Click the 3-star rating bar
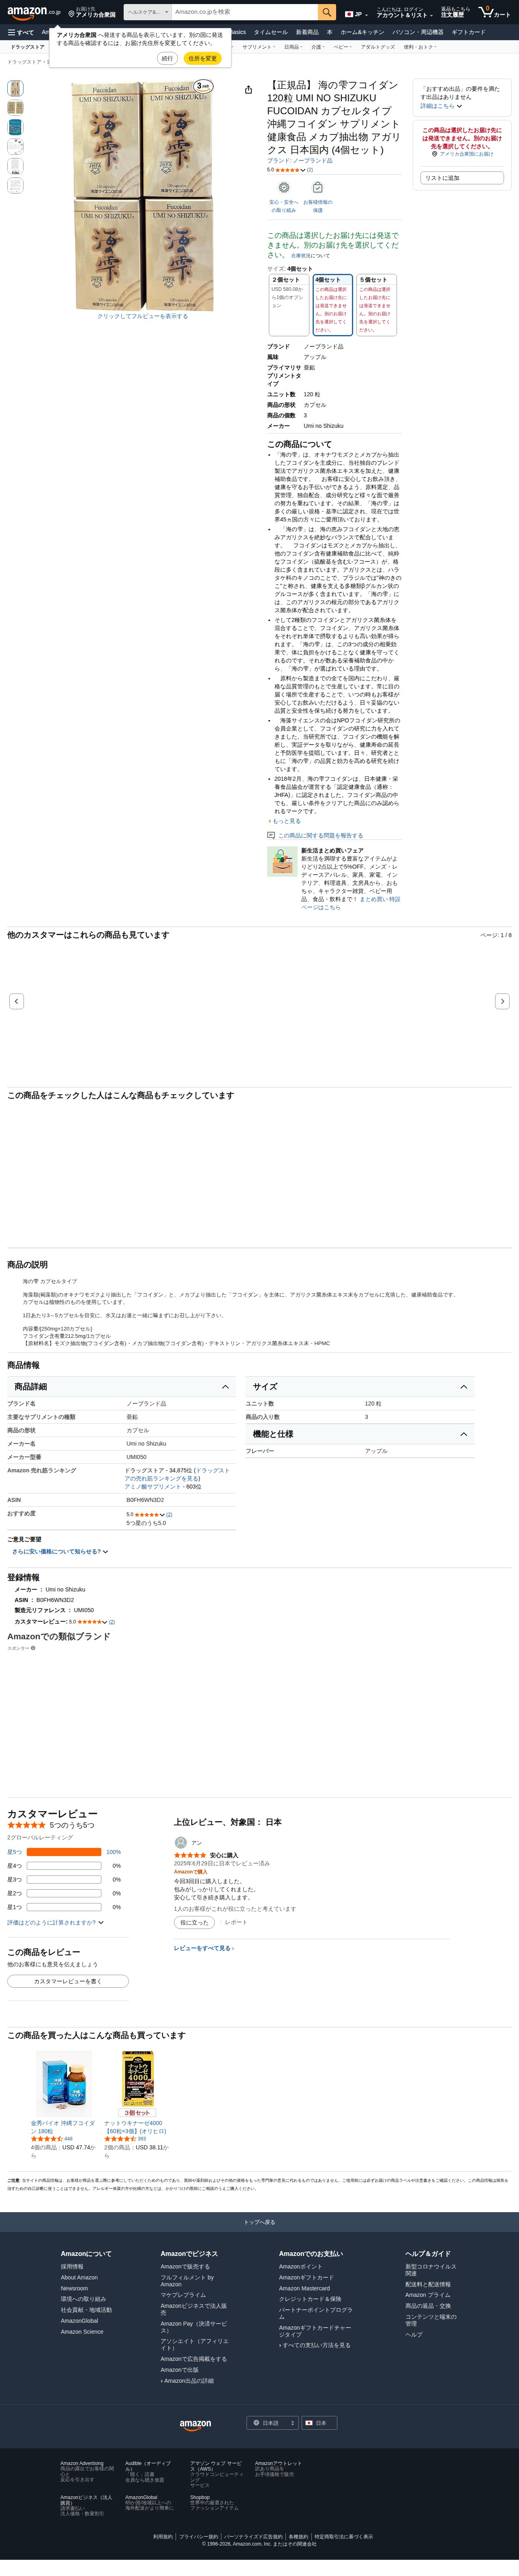Screen dimensions: 519x2576 [65, 1880]
